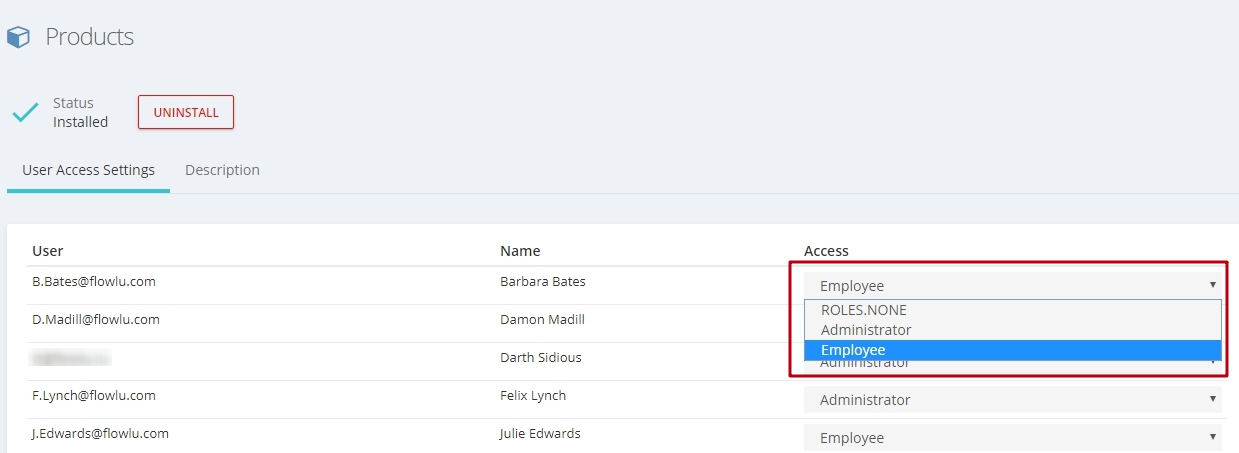This screenshot has width=1239, height=453.
Task: Click the B.Bates@flowlu.com user email
Action: pyautogui.click(x=94, y=282)
